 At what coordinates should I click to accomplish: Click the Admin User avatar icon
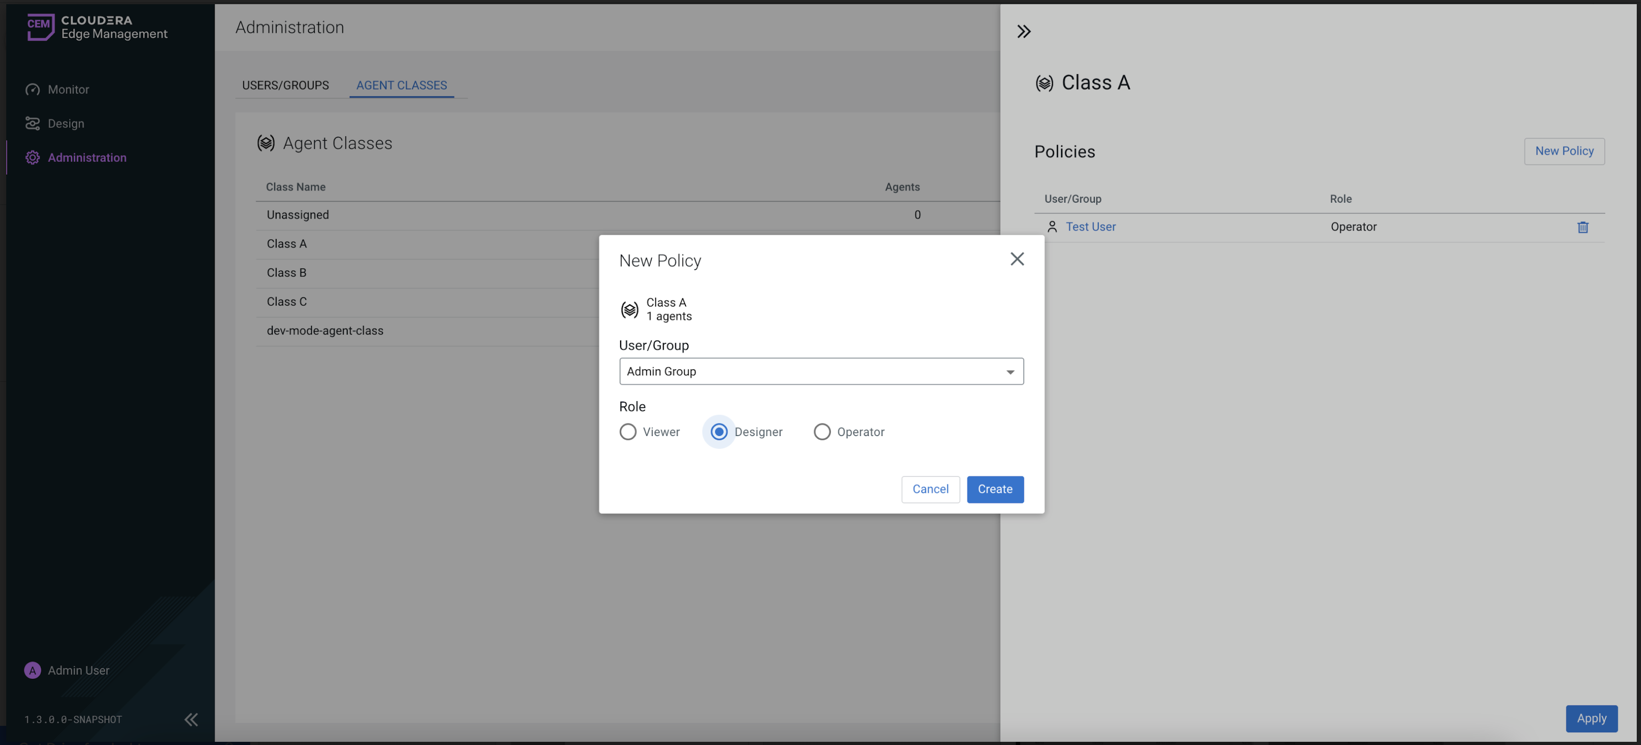point(33,671)
